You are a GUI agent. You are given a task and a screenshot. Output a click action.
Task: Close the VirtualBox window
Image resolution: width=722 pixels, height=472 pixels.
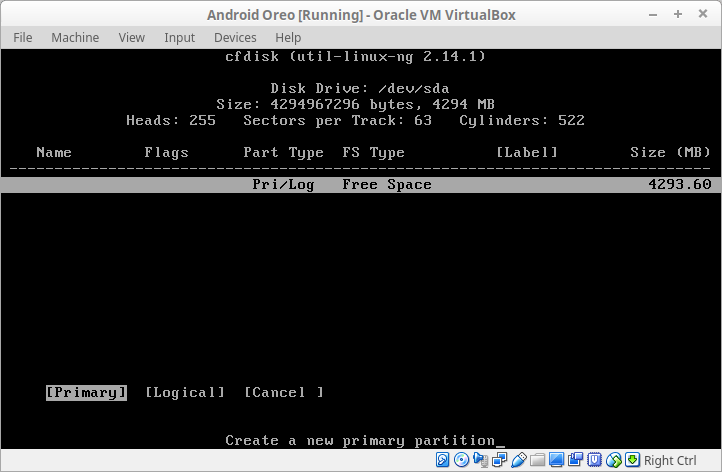coord(703,14)
